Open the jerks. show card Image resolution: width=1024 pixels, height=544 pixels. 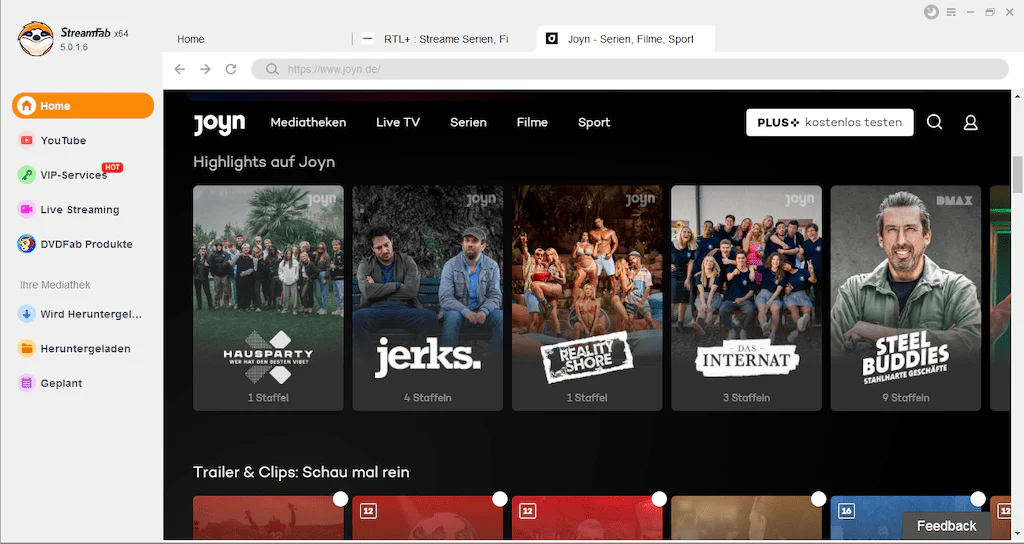(428, 298)
